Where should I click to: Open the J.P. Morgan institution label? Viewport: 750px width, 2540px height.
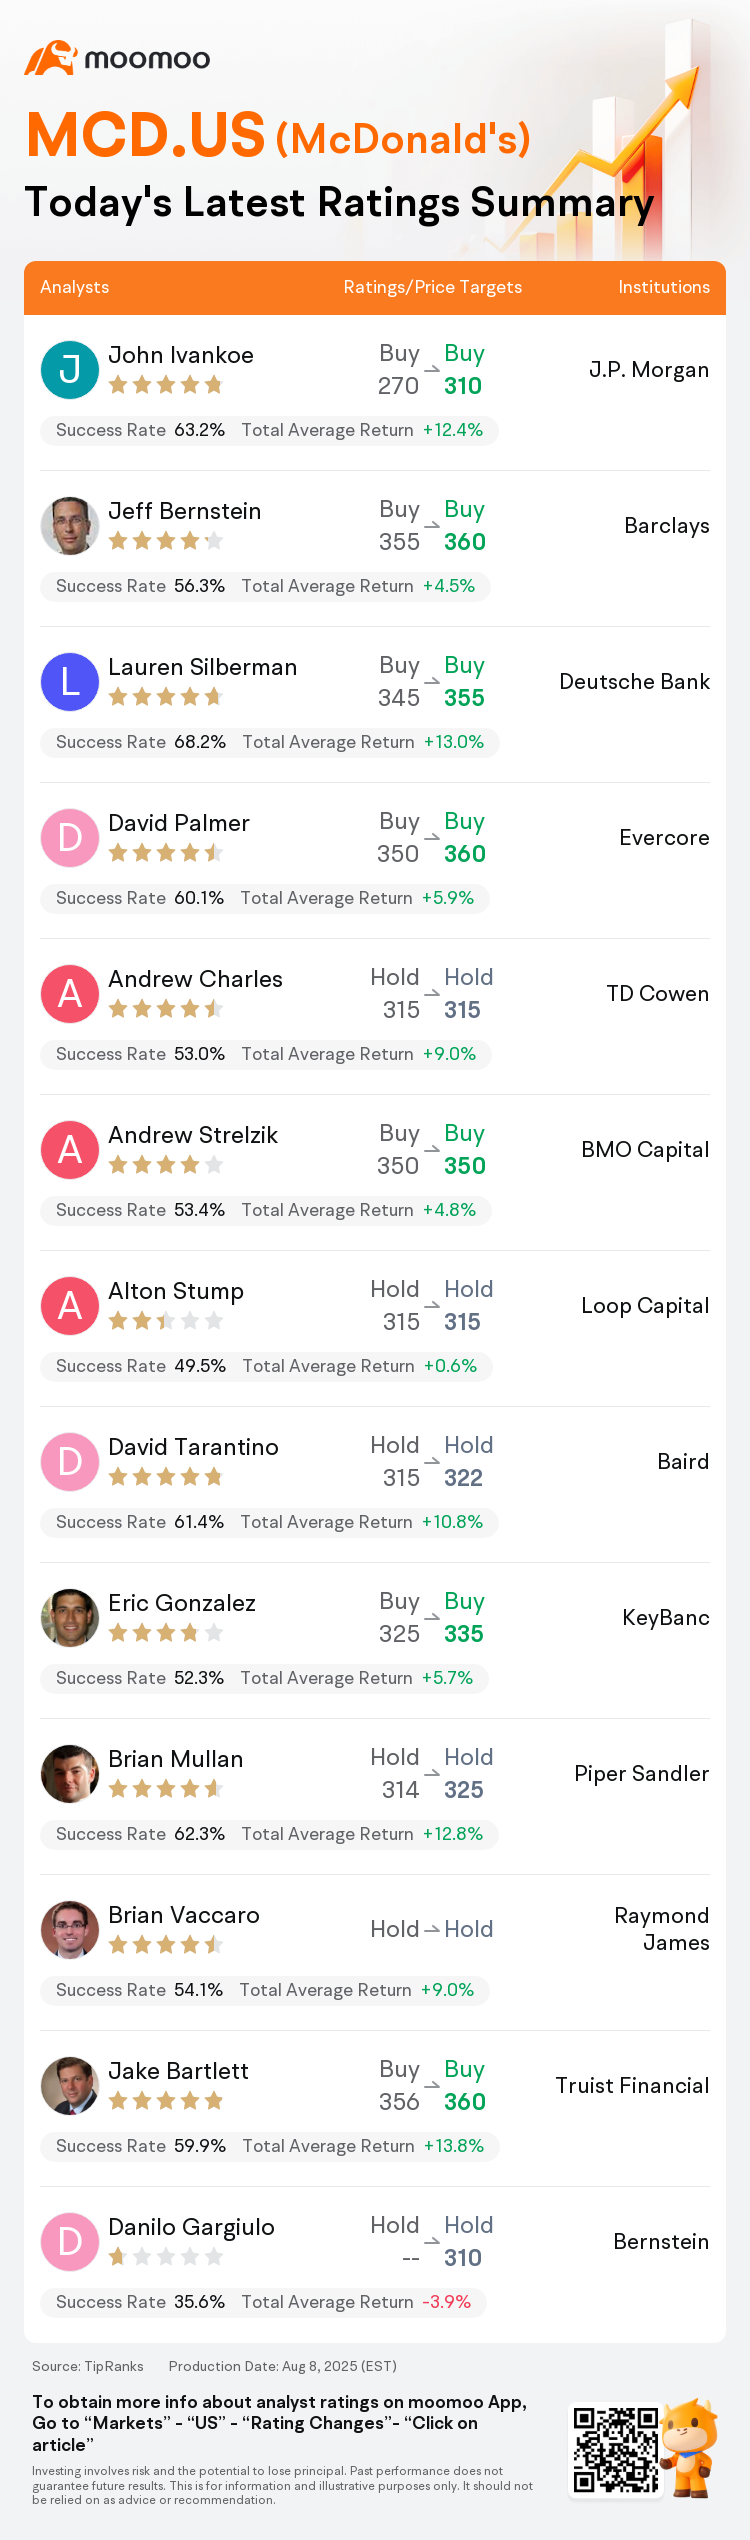(649, 370)
